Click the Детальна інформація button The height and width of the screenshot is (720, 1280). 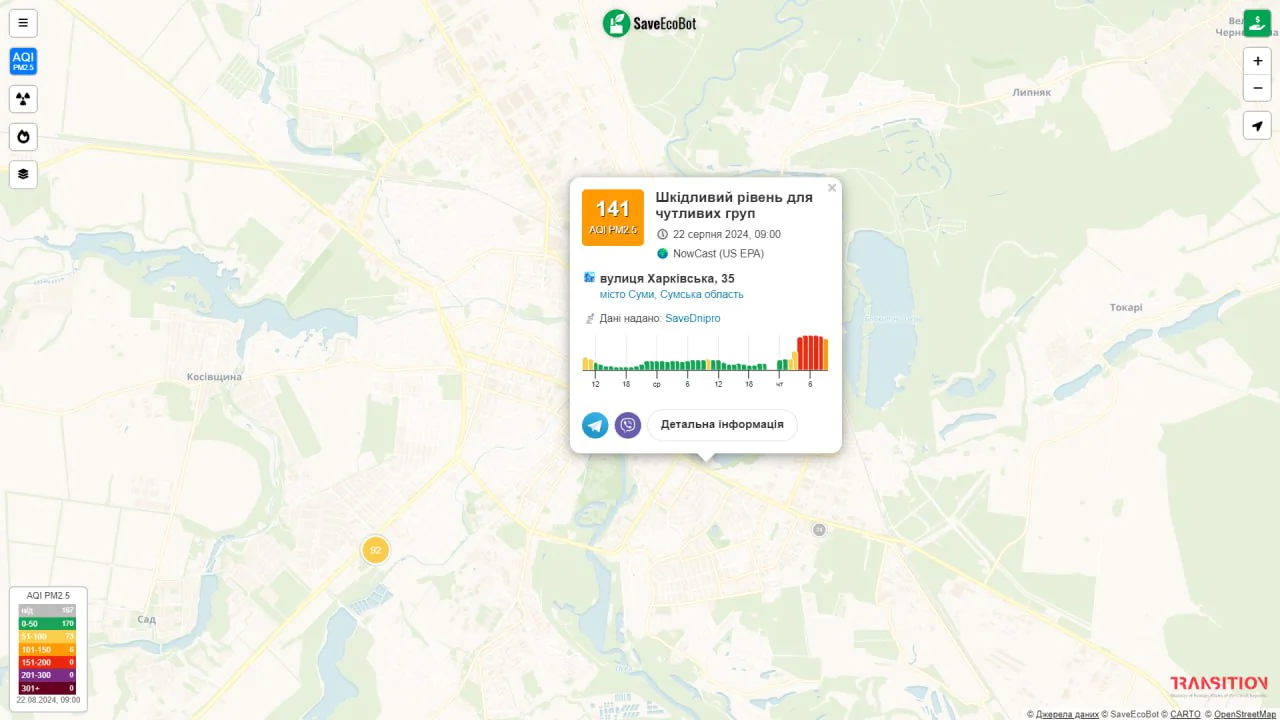coord(722,425)
